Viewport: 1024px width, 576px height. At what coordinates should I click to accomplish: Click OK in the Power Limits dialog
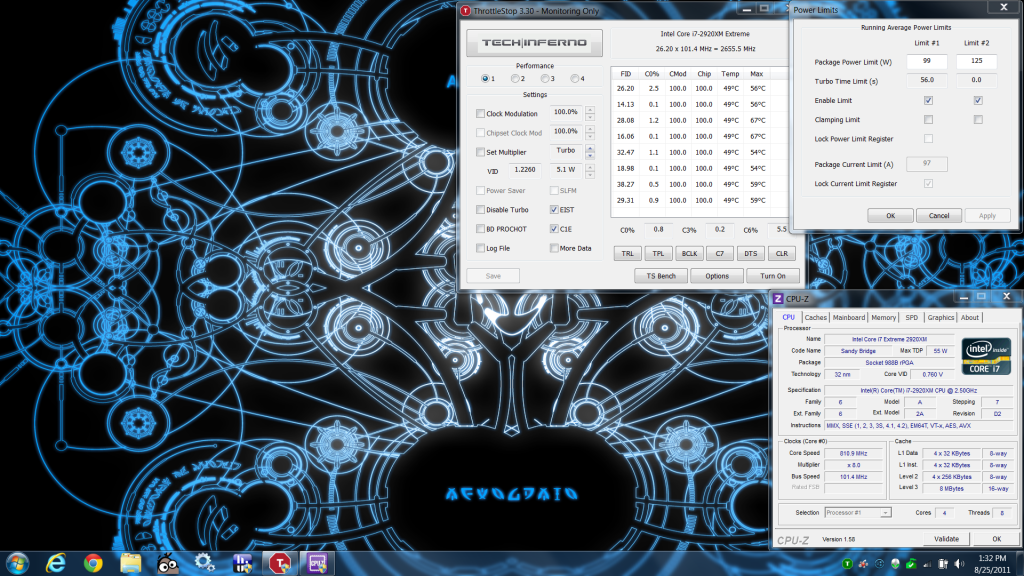(x=890, y=216)
